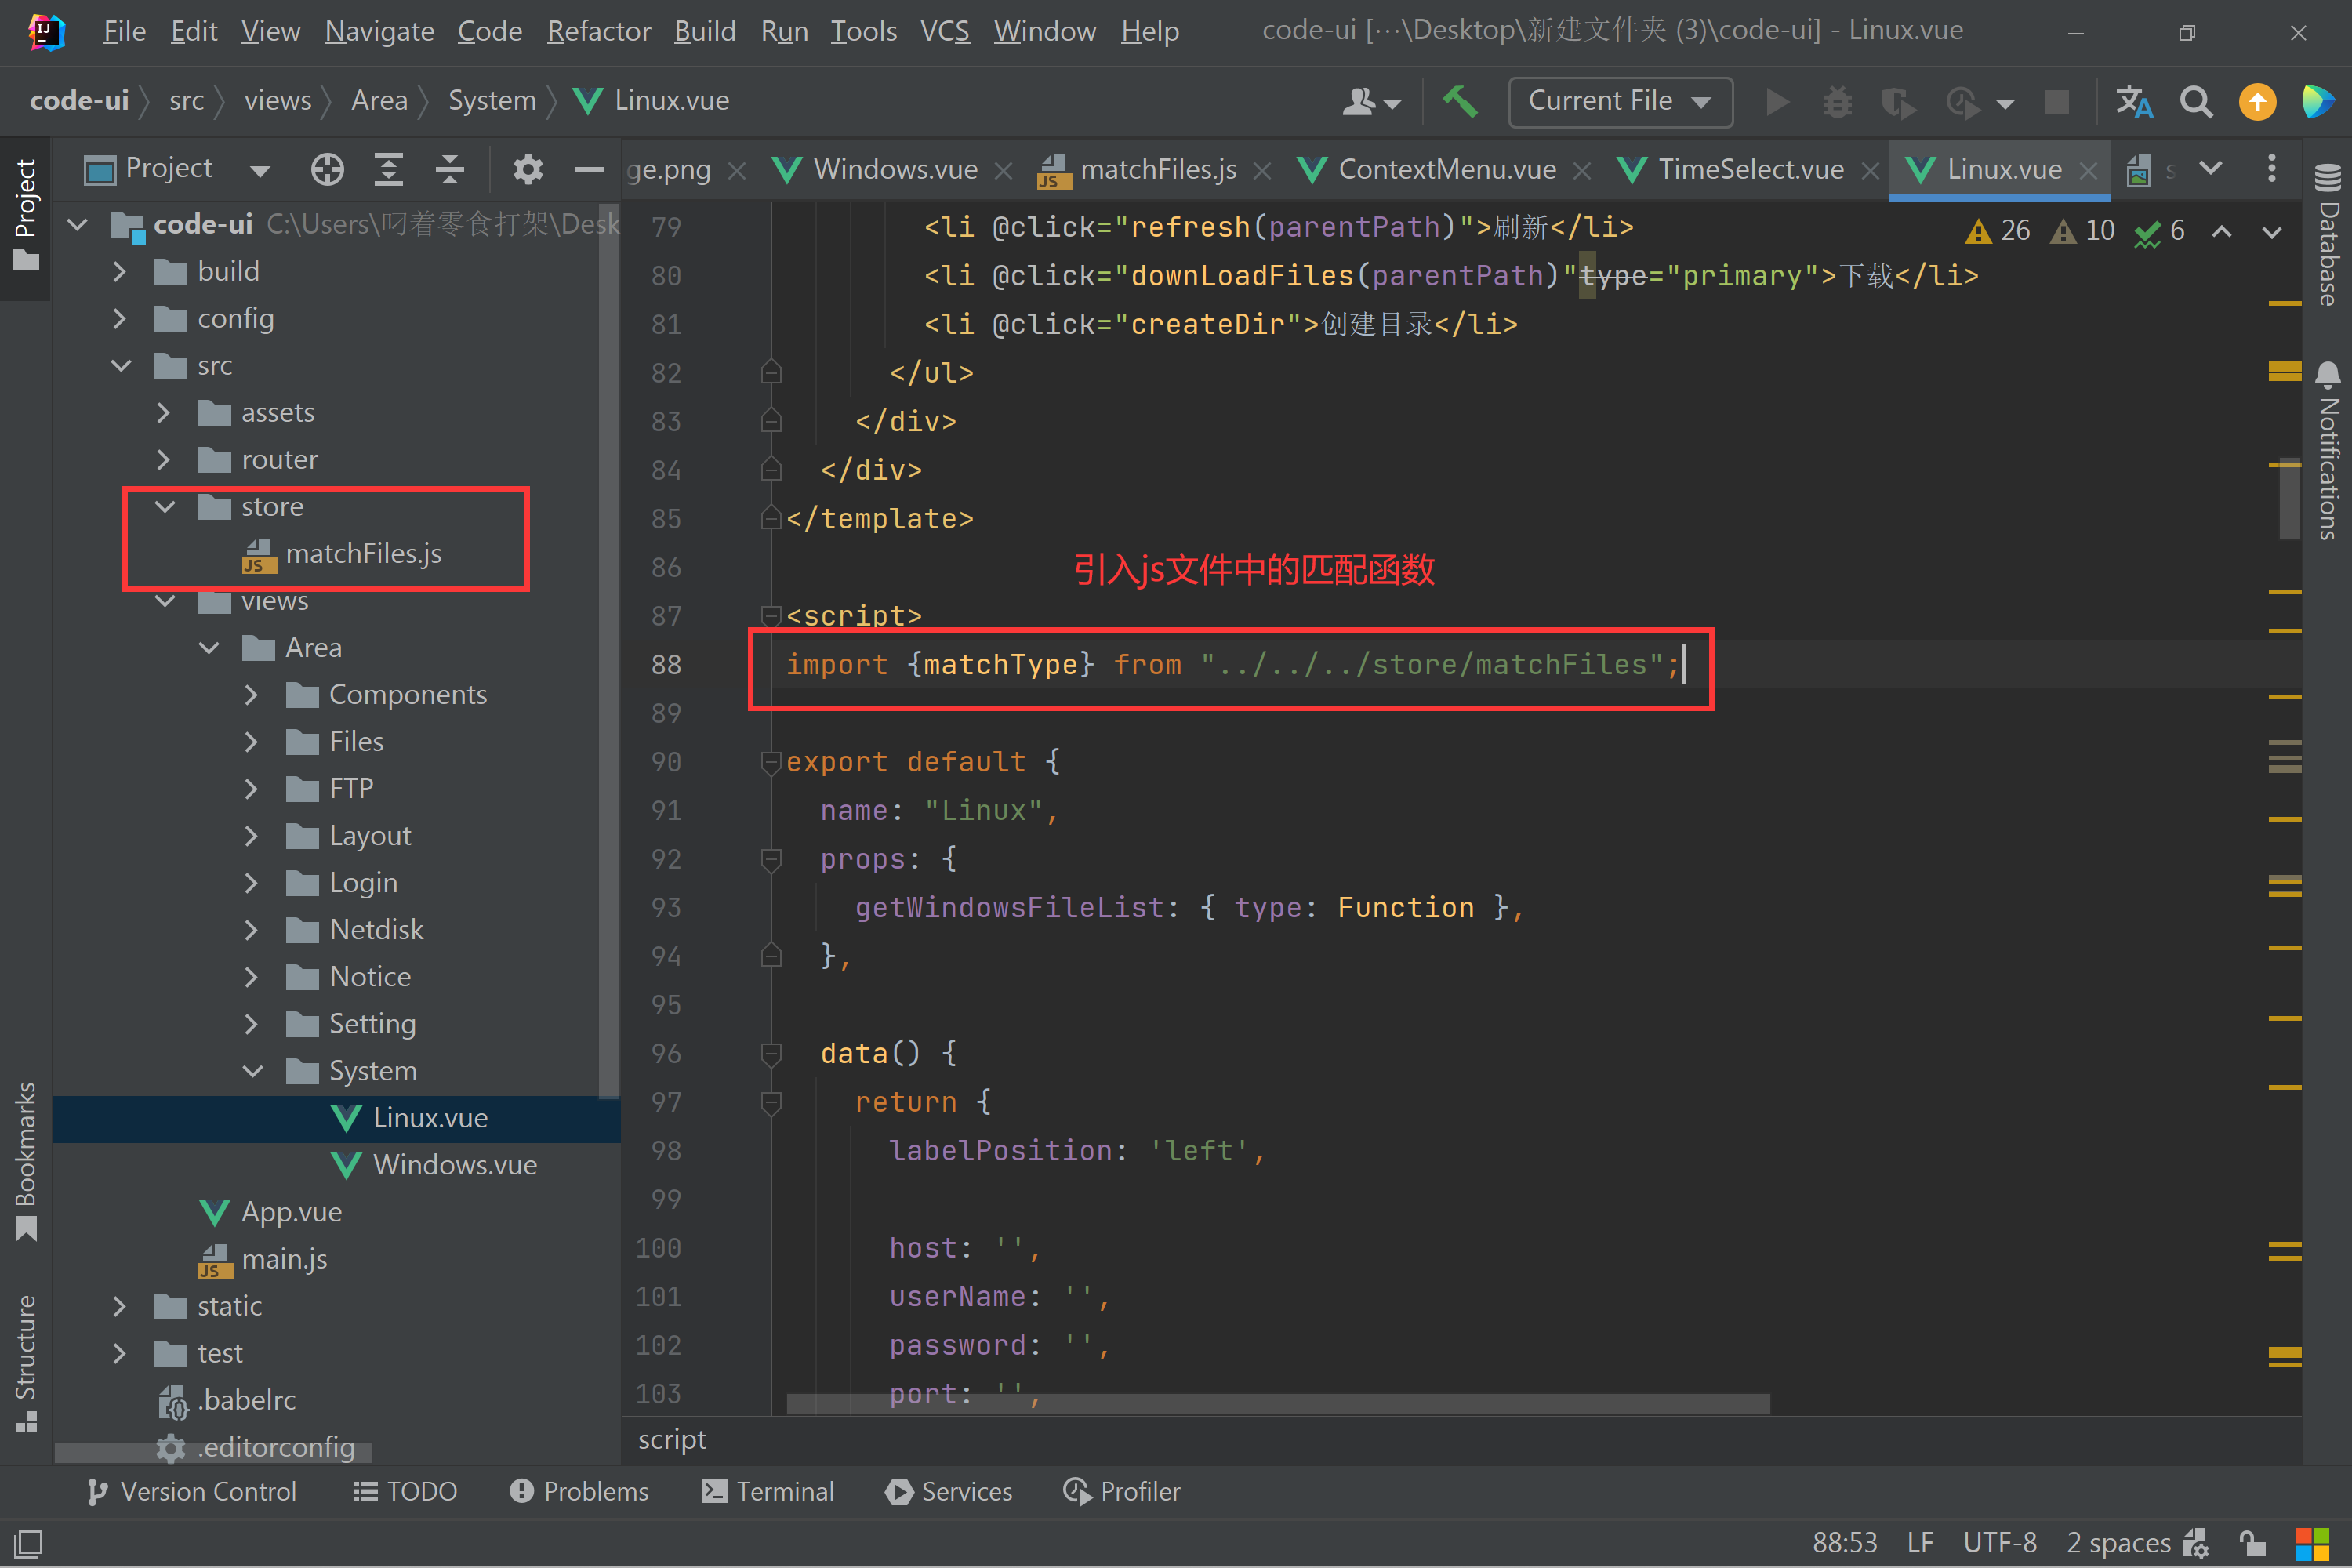The height and width of the screenshot is (1568, 2352).
Task: Expand the router folder
Action: [164, 460]
